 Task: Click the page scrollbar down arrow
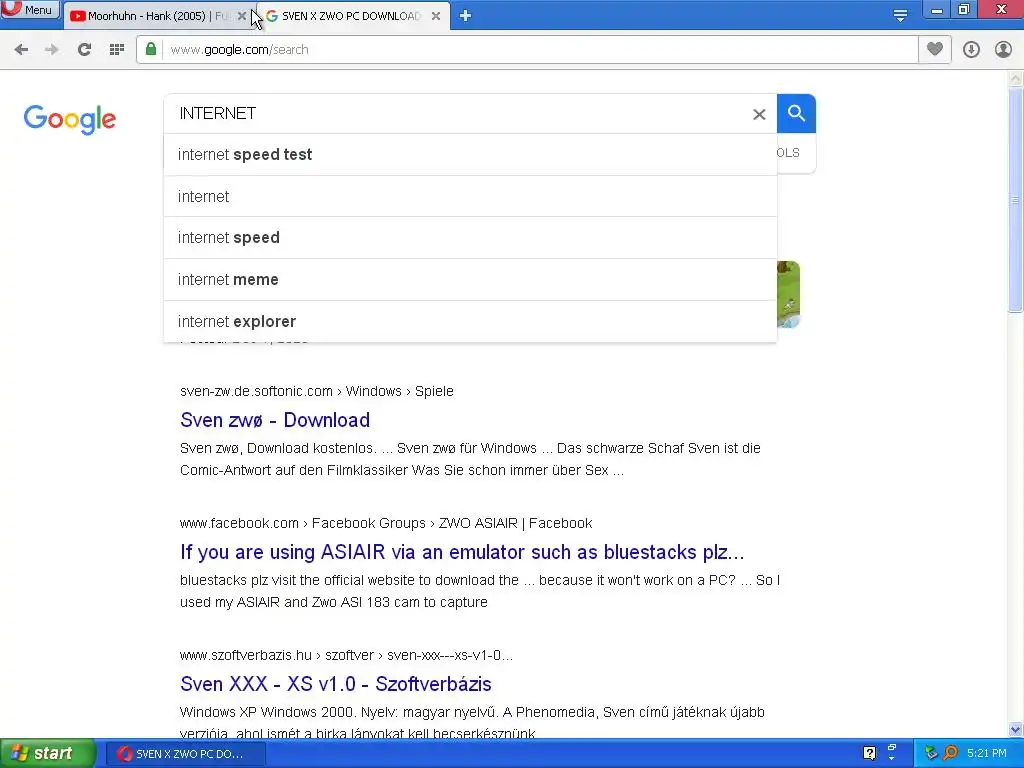click(x=1016, y=729)
